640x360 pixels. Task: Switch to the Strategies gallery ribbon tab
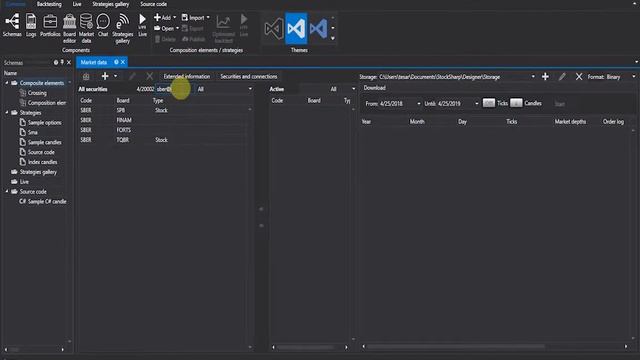click(111, 4)
